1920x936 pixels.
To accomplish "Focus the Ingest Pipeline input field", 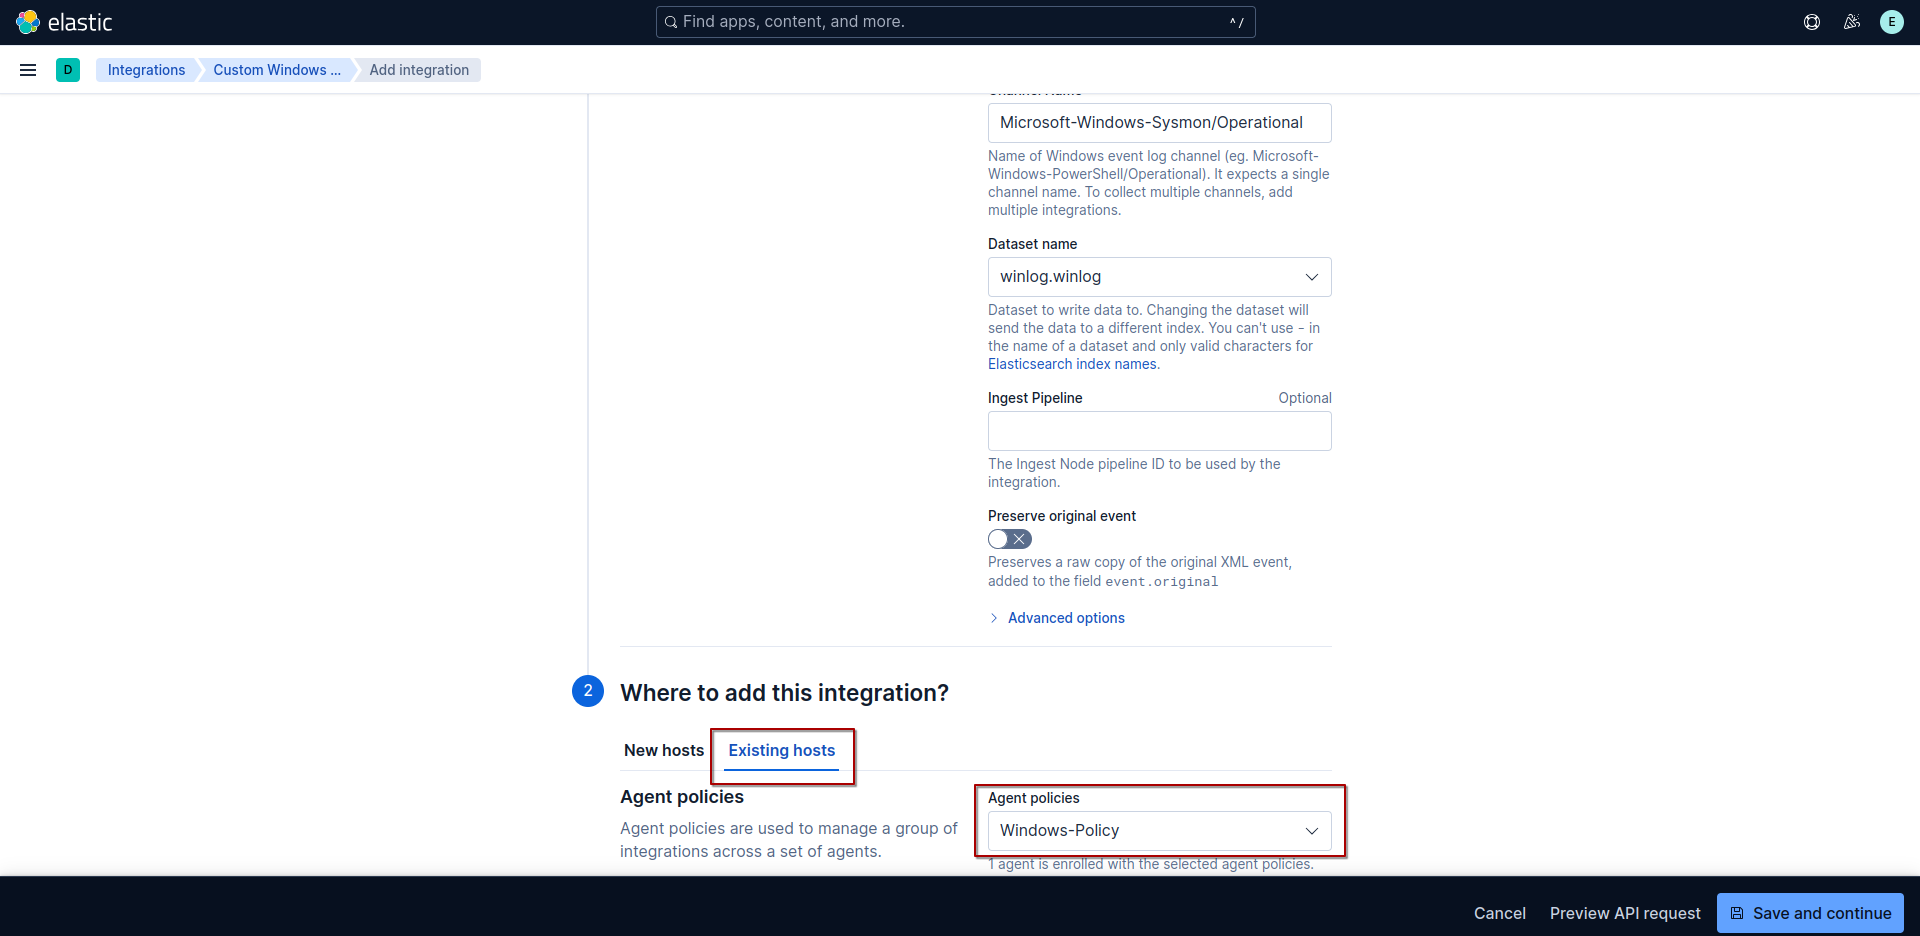I will coord(1160,431).
